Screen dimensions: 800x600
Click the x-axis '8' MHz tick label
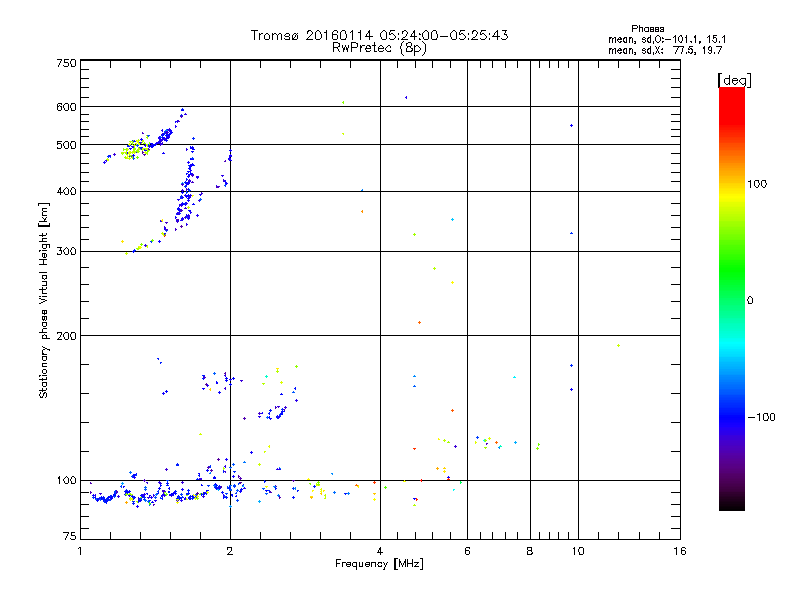(530, 551)
